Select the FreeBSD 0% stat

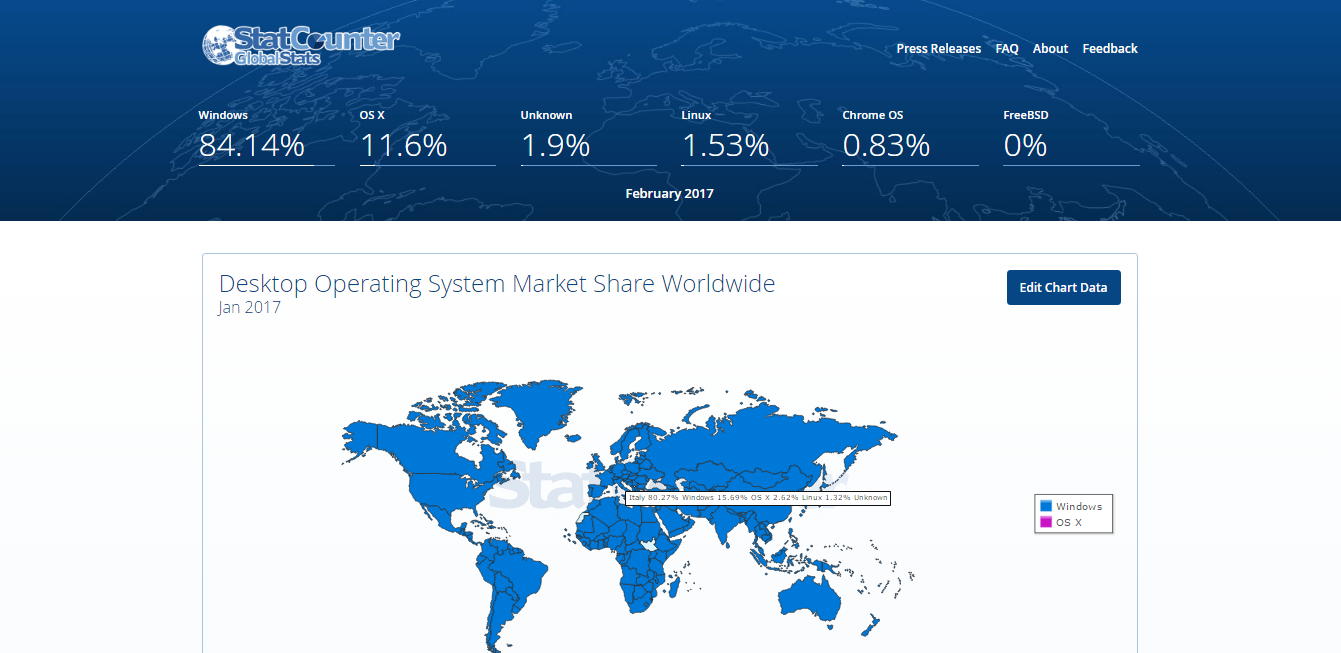click(x=1071, y=137)
